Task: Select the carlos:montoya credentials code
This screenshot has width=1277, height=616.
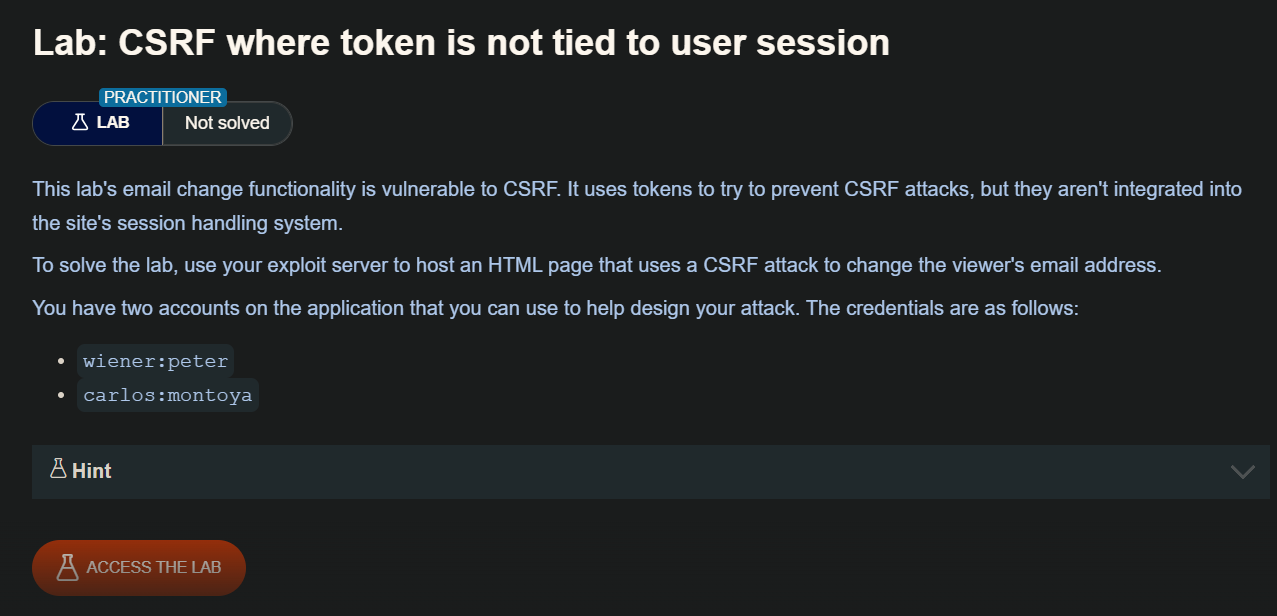Action: click(x=168, y=395)
